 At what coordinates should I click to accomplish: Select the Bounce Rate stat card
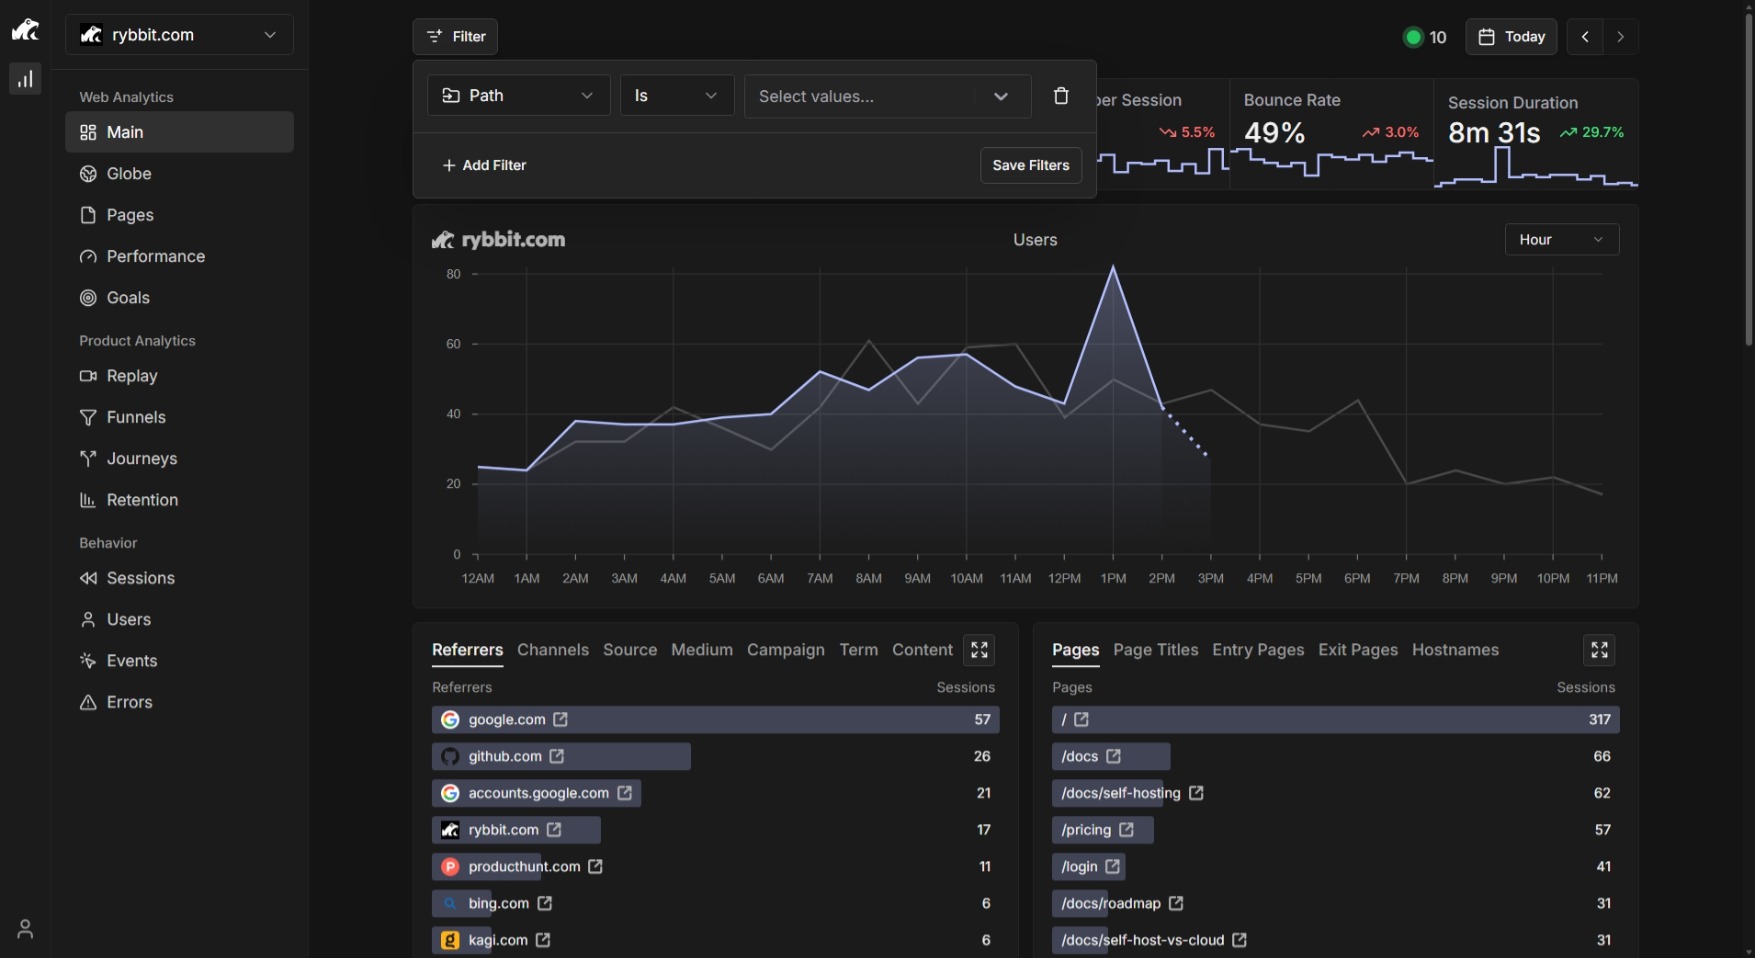click(x=1330, y=133)
